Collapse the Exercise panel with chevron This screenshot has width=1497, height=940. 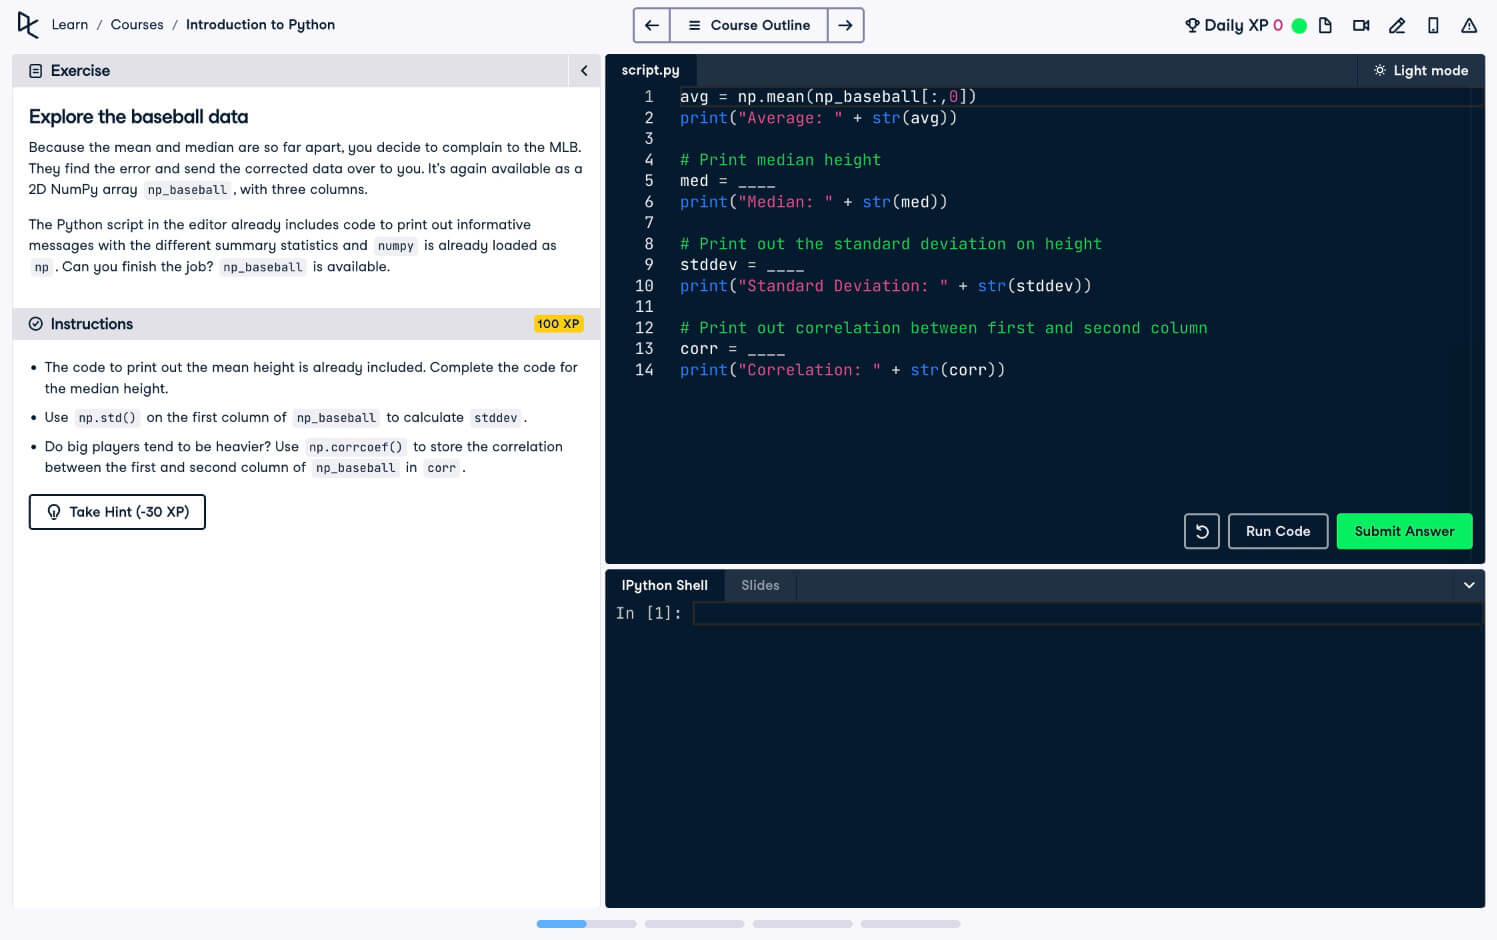[584, 71]
